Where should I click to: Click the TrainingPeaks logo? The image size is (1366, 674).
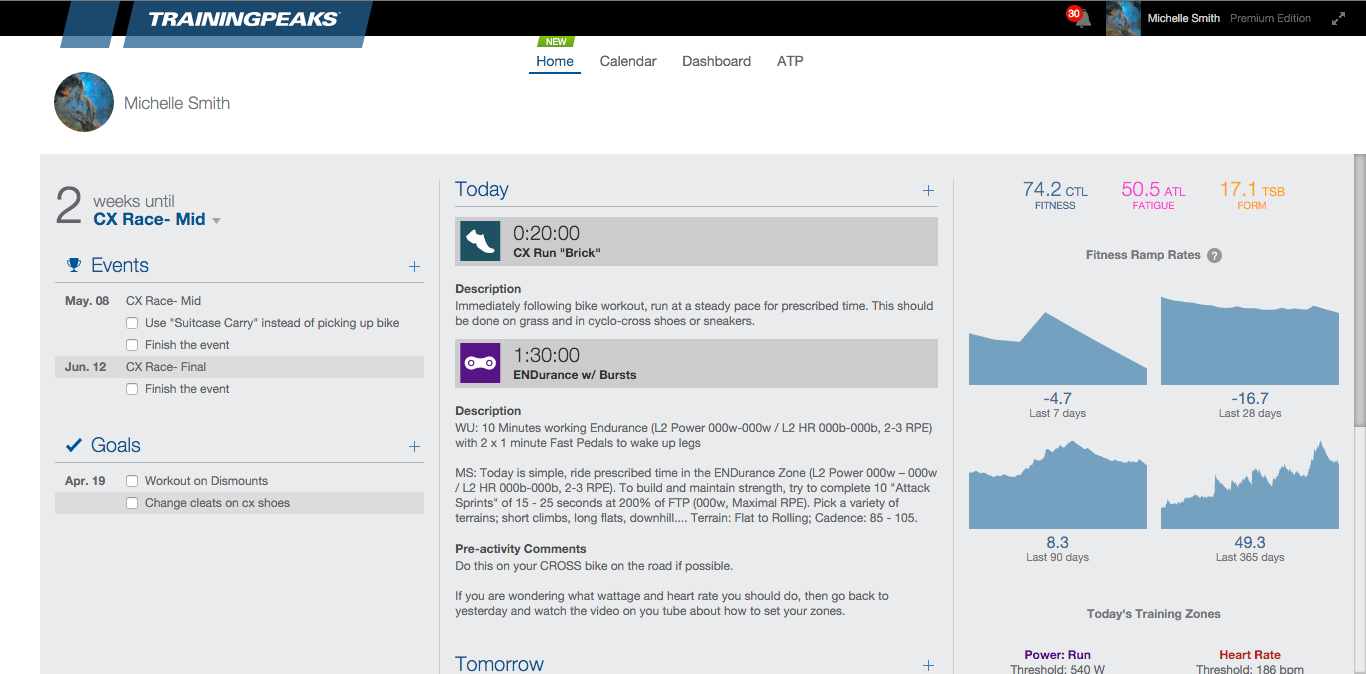pyautogui.click(x=243, y=19)
